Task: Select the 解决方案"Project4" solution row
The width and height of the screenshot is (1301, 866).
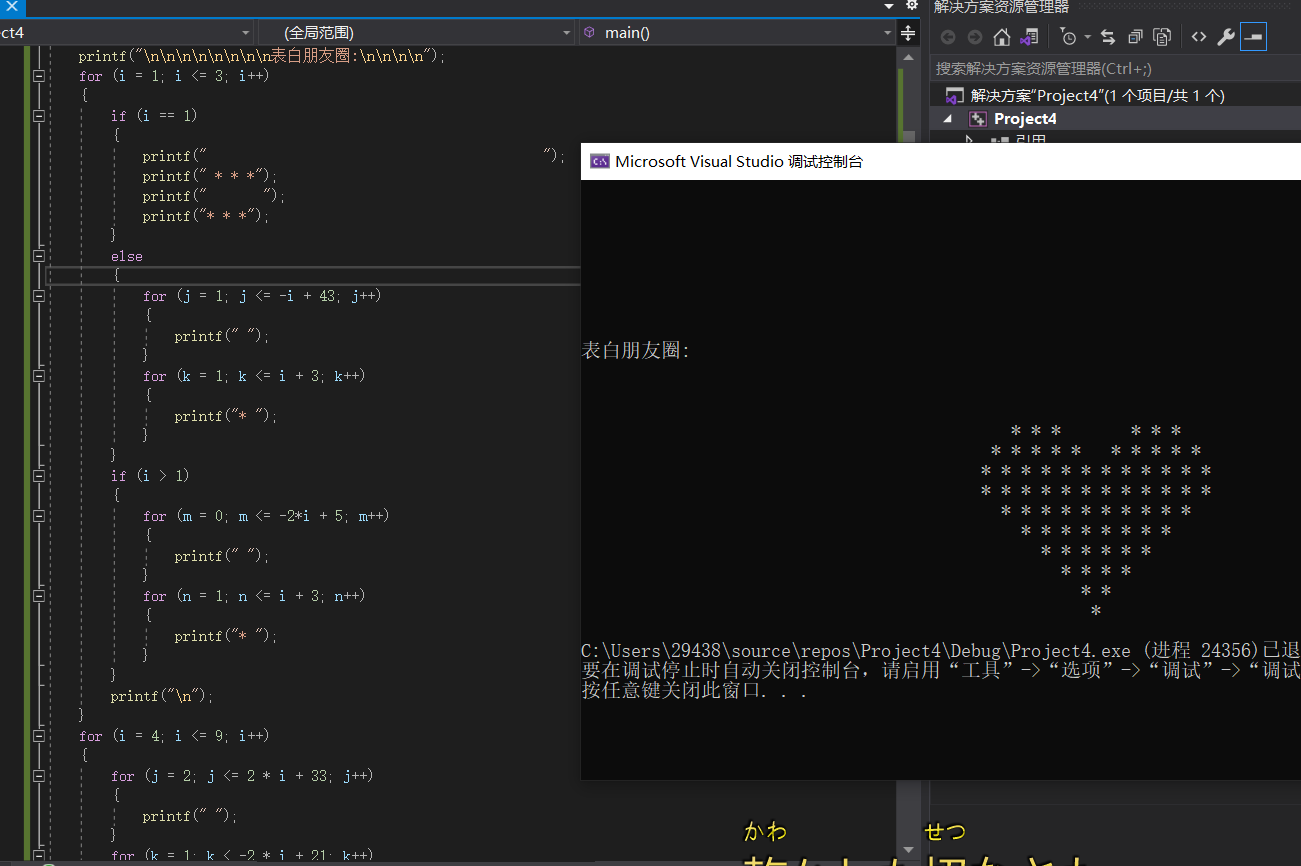Action: pyautogui.click(x=1115, y=96)
